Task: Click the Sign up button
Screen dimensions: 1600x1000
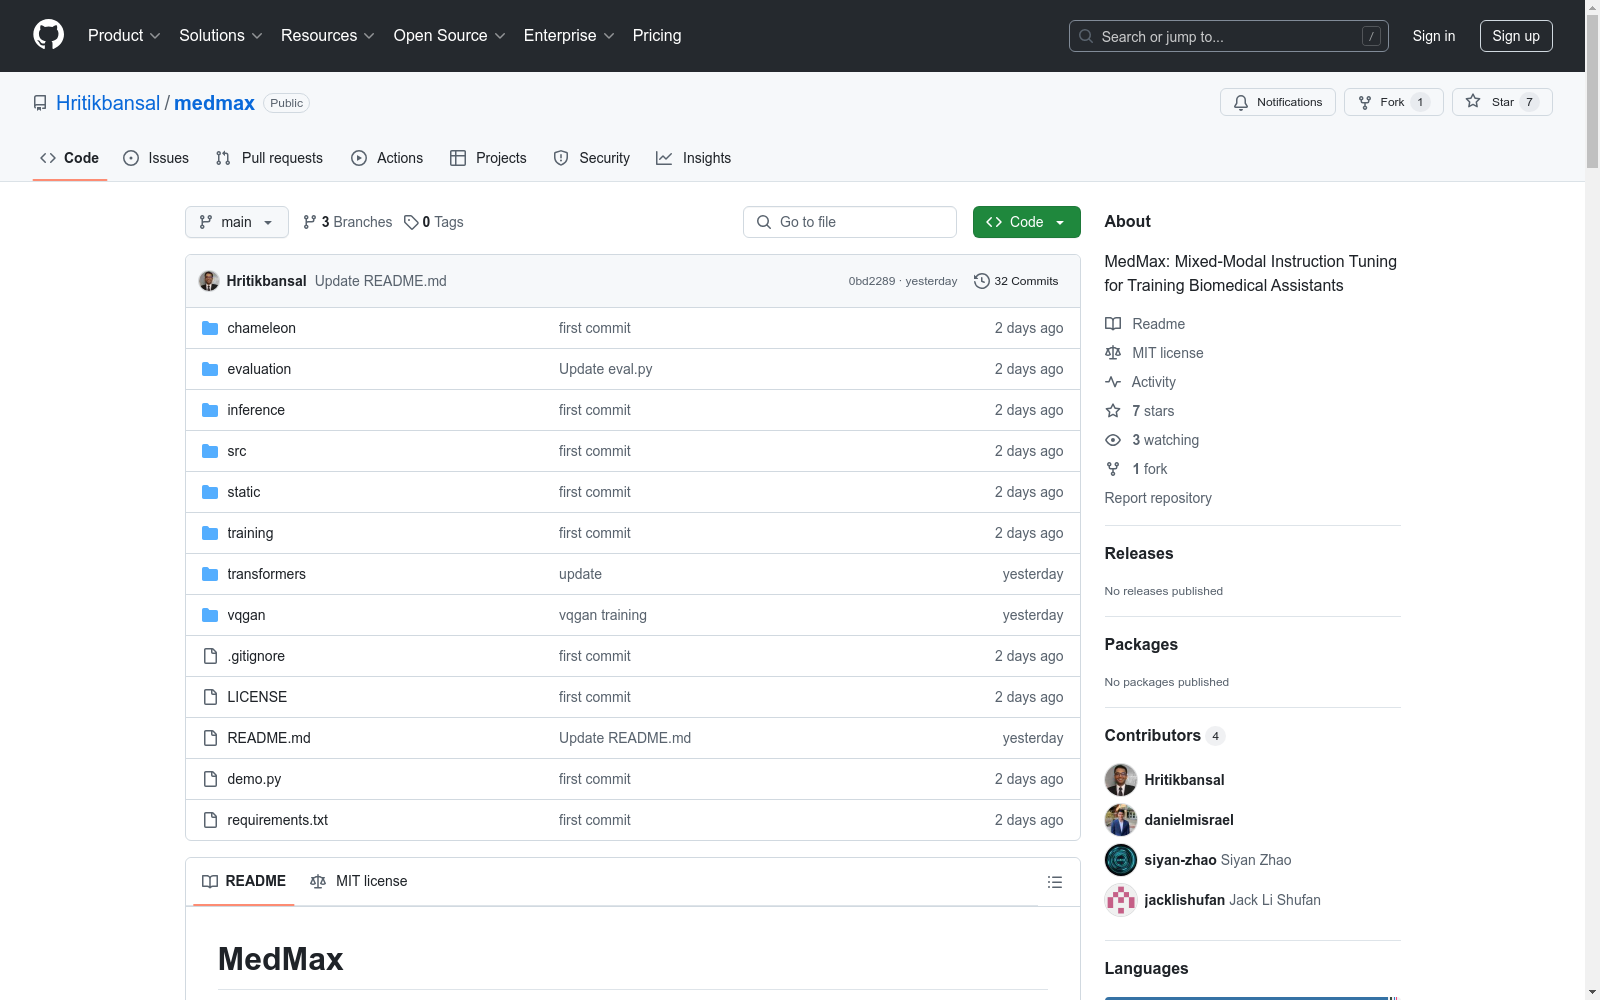Action: 1516,36
